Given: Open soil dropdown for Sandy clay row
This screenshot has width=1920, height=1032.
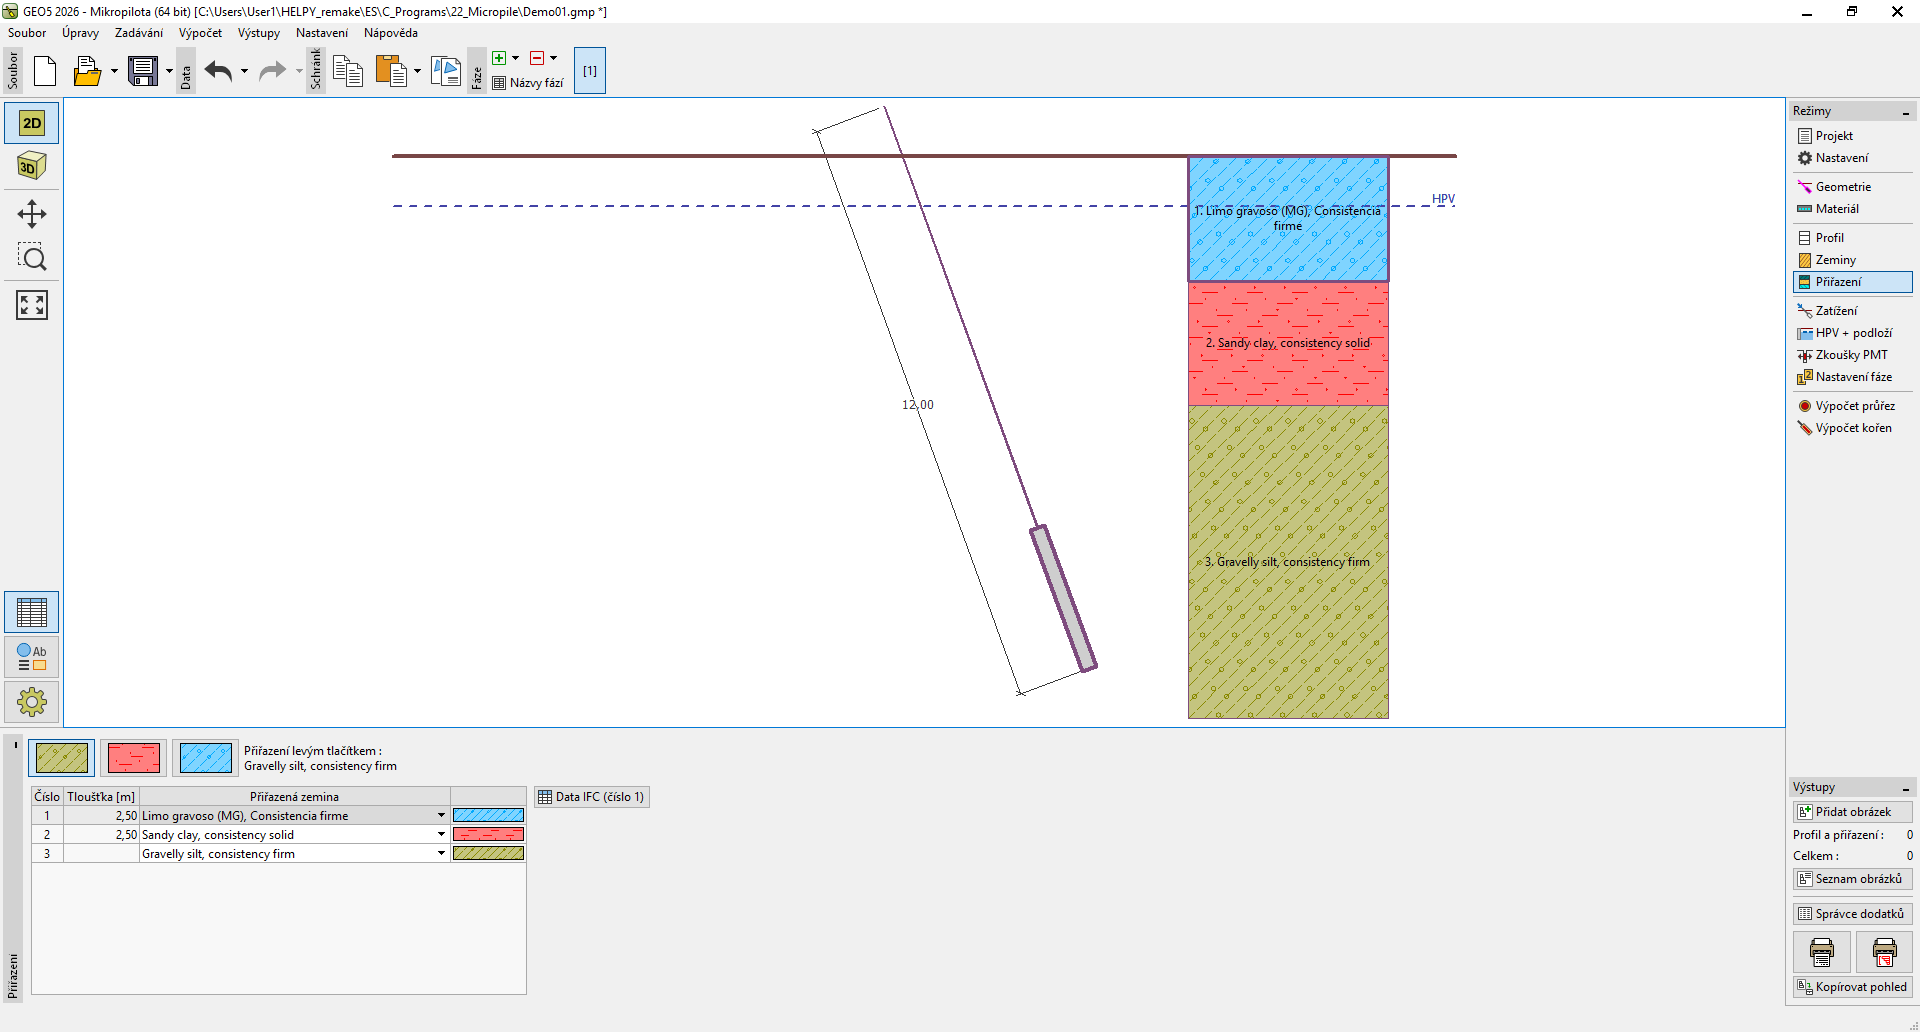Looking at the screenshot, I should point(441,835).
